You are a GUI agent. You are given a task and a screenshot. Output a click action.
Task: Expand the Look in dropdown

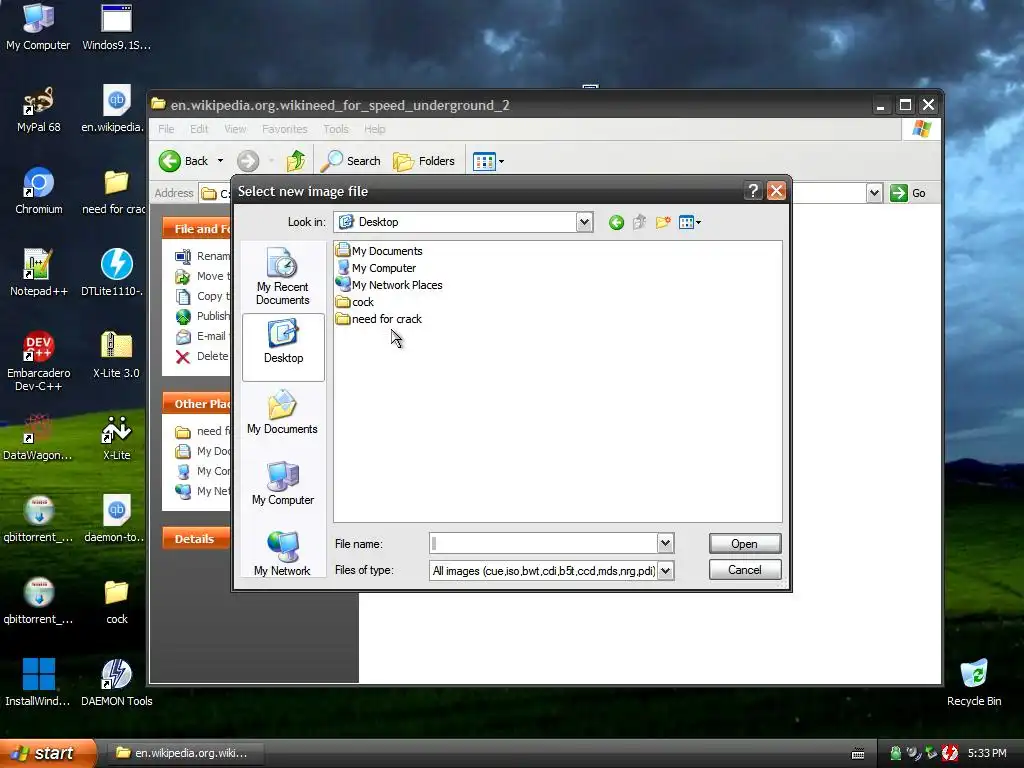click(584, 222)
